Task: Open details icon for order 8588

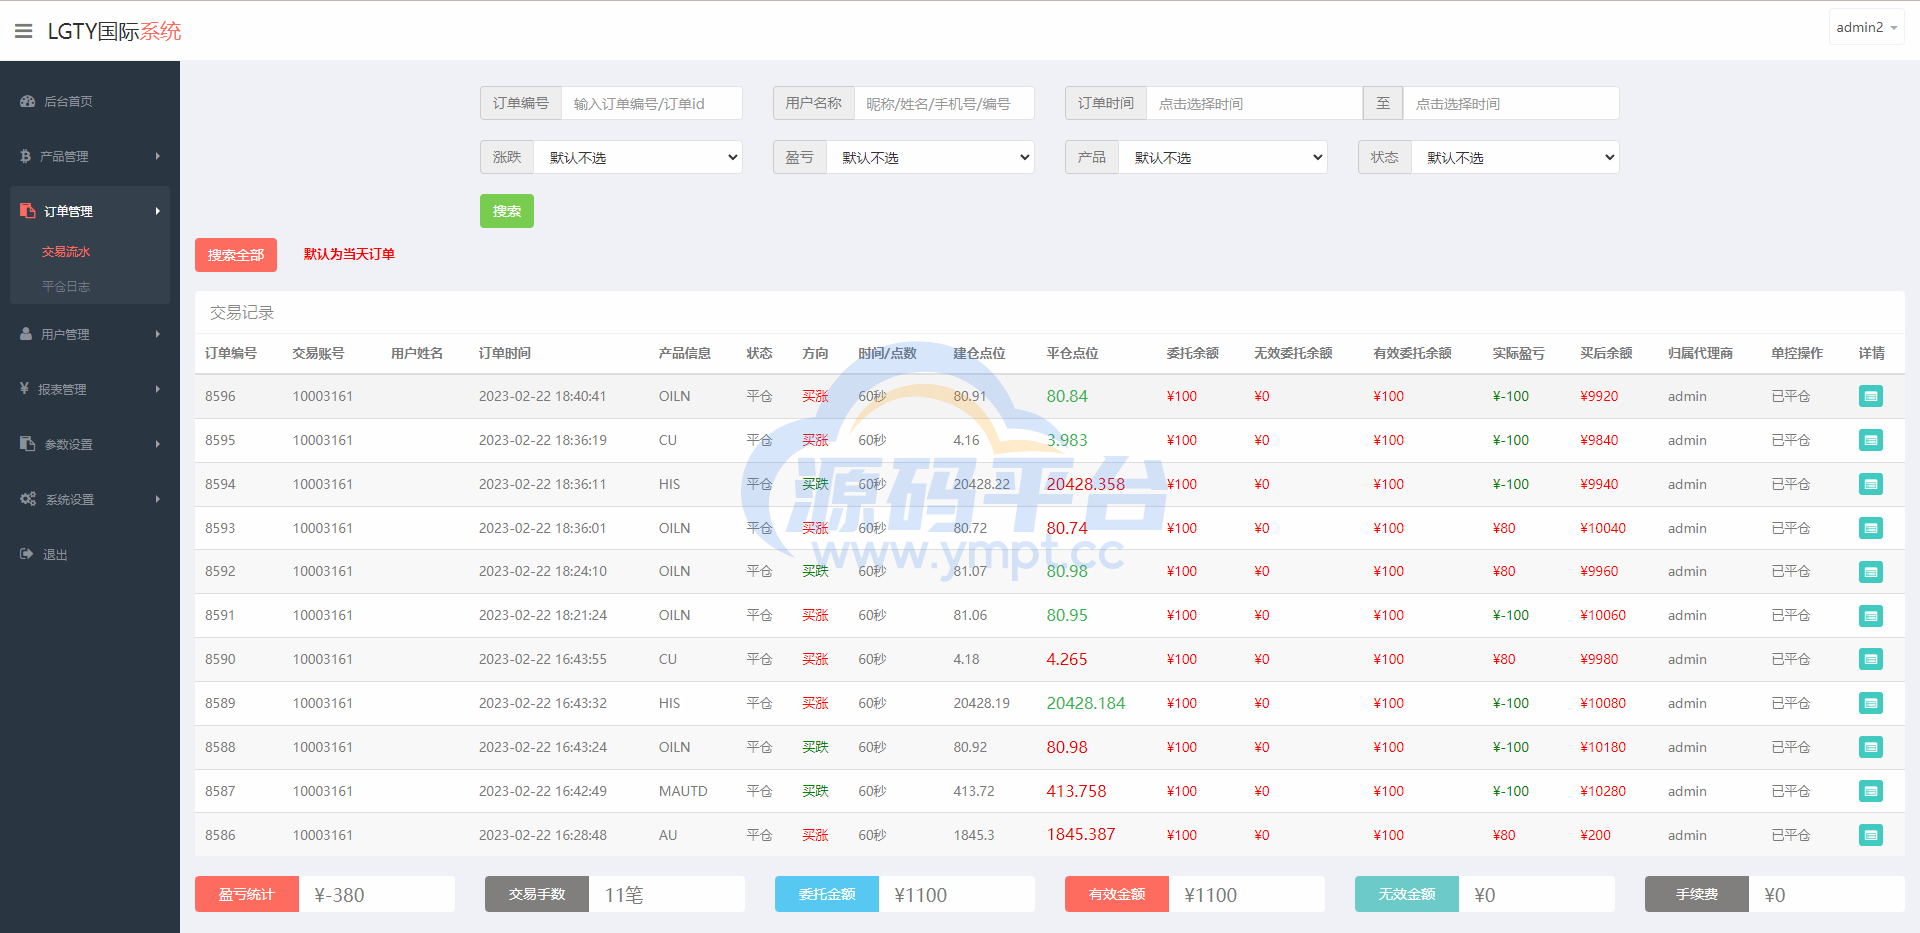Action: click(x=1870, y=747)
